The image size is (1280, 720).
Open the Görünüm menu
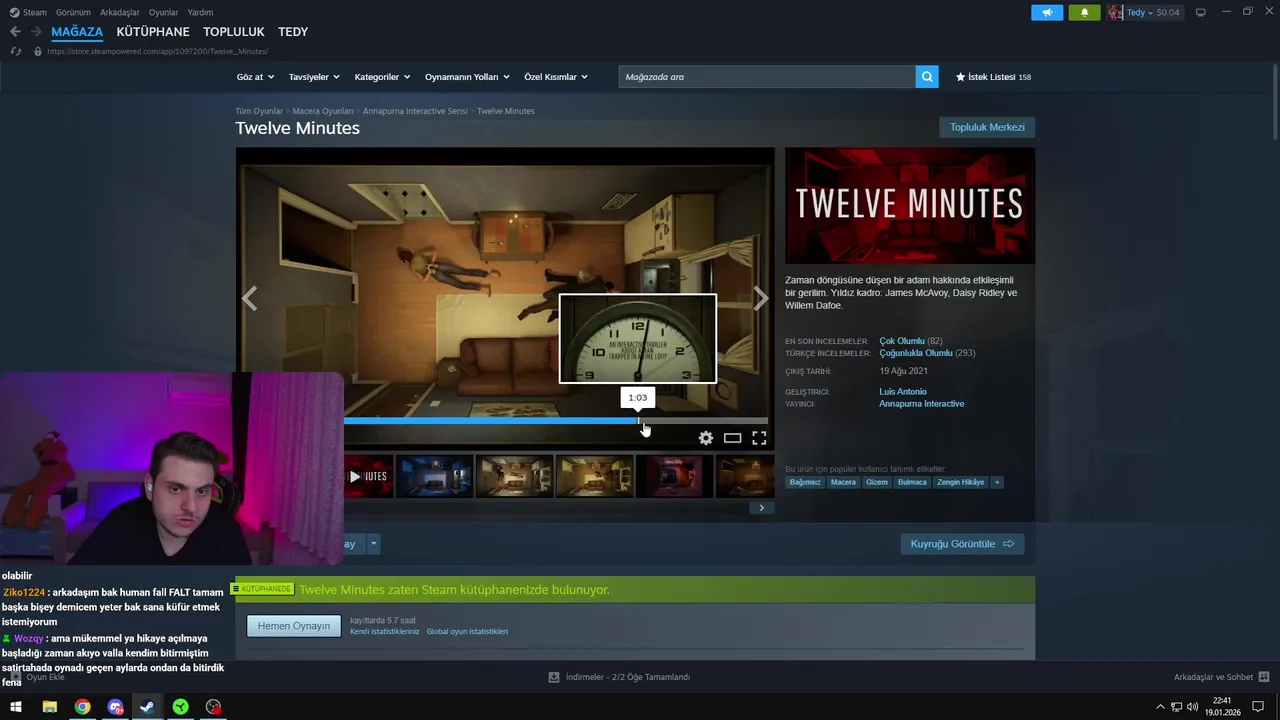tap(73, 13)
